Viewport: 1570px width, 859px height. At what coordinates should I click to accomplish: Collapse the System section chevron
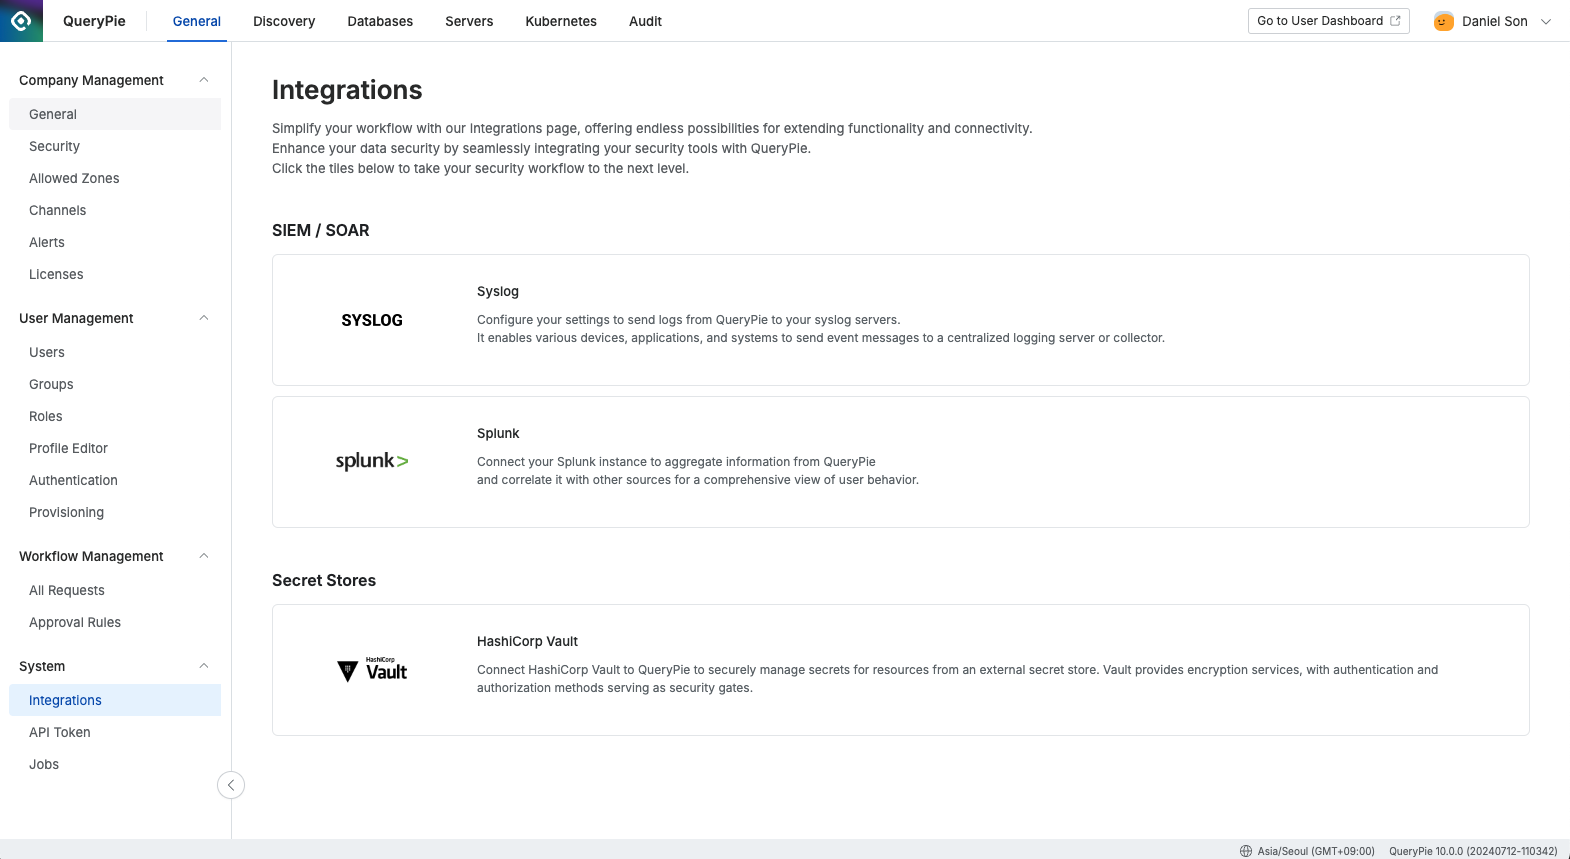pyautogui.click(x=204, y=666)
